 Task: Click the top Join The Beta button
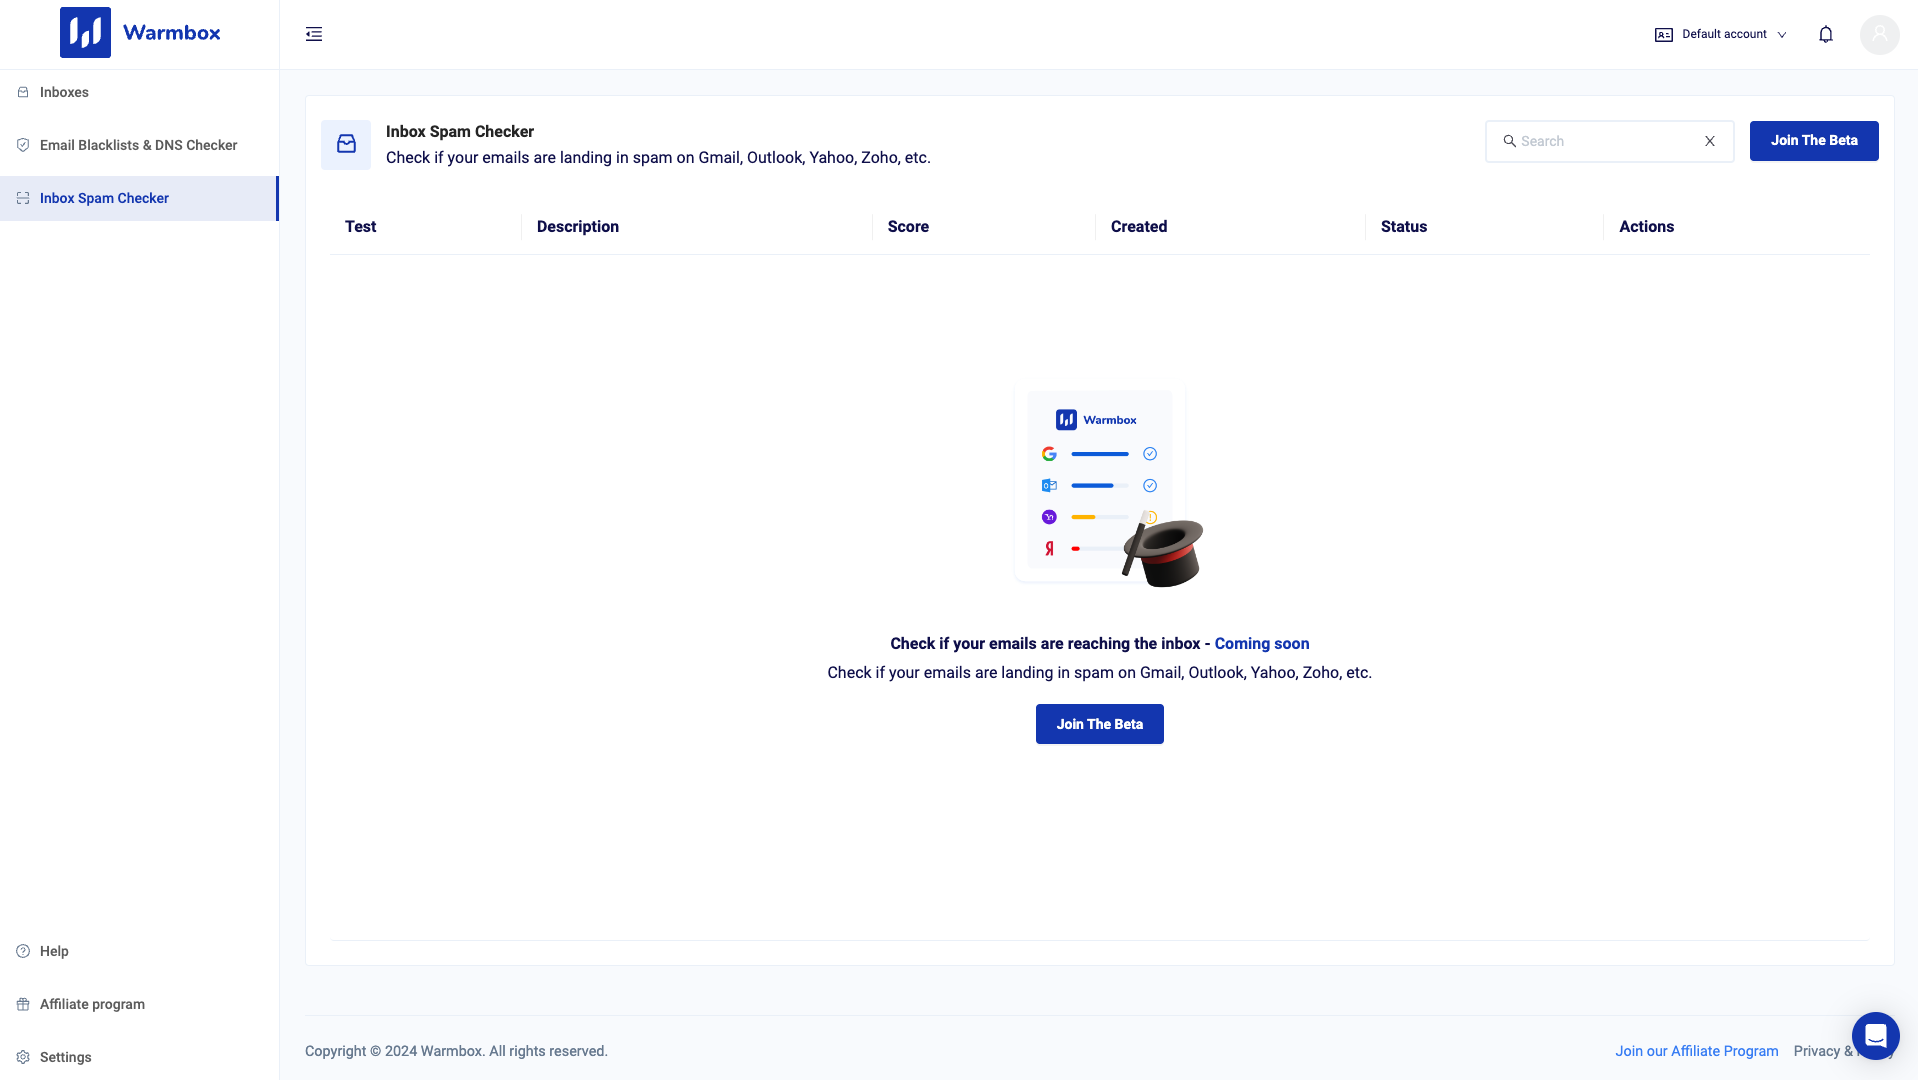point(1813,141)
